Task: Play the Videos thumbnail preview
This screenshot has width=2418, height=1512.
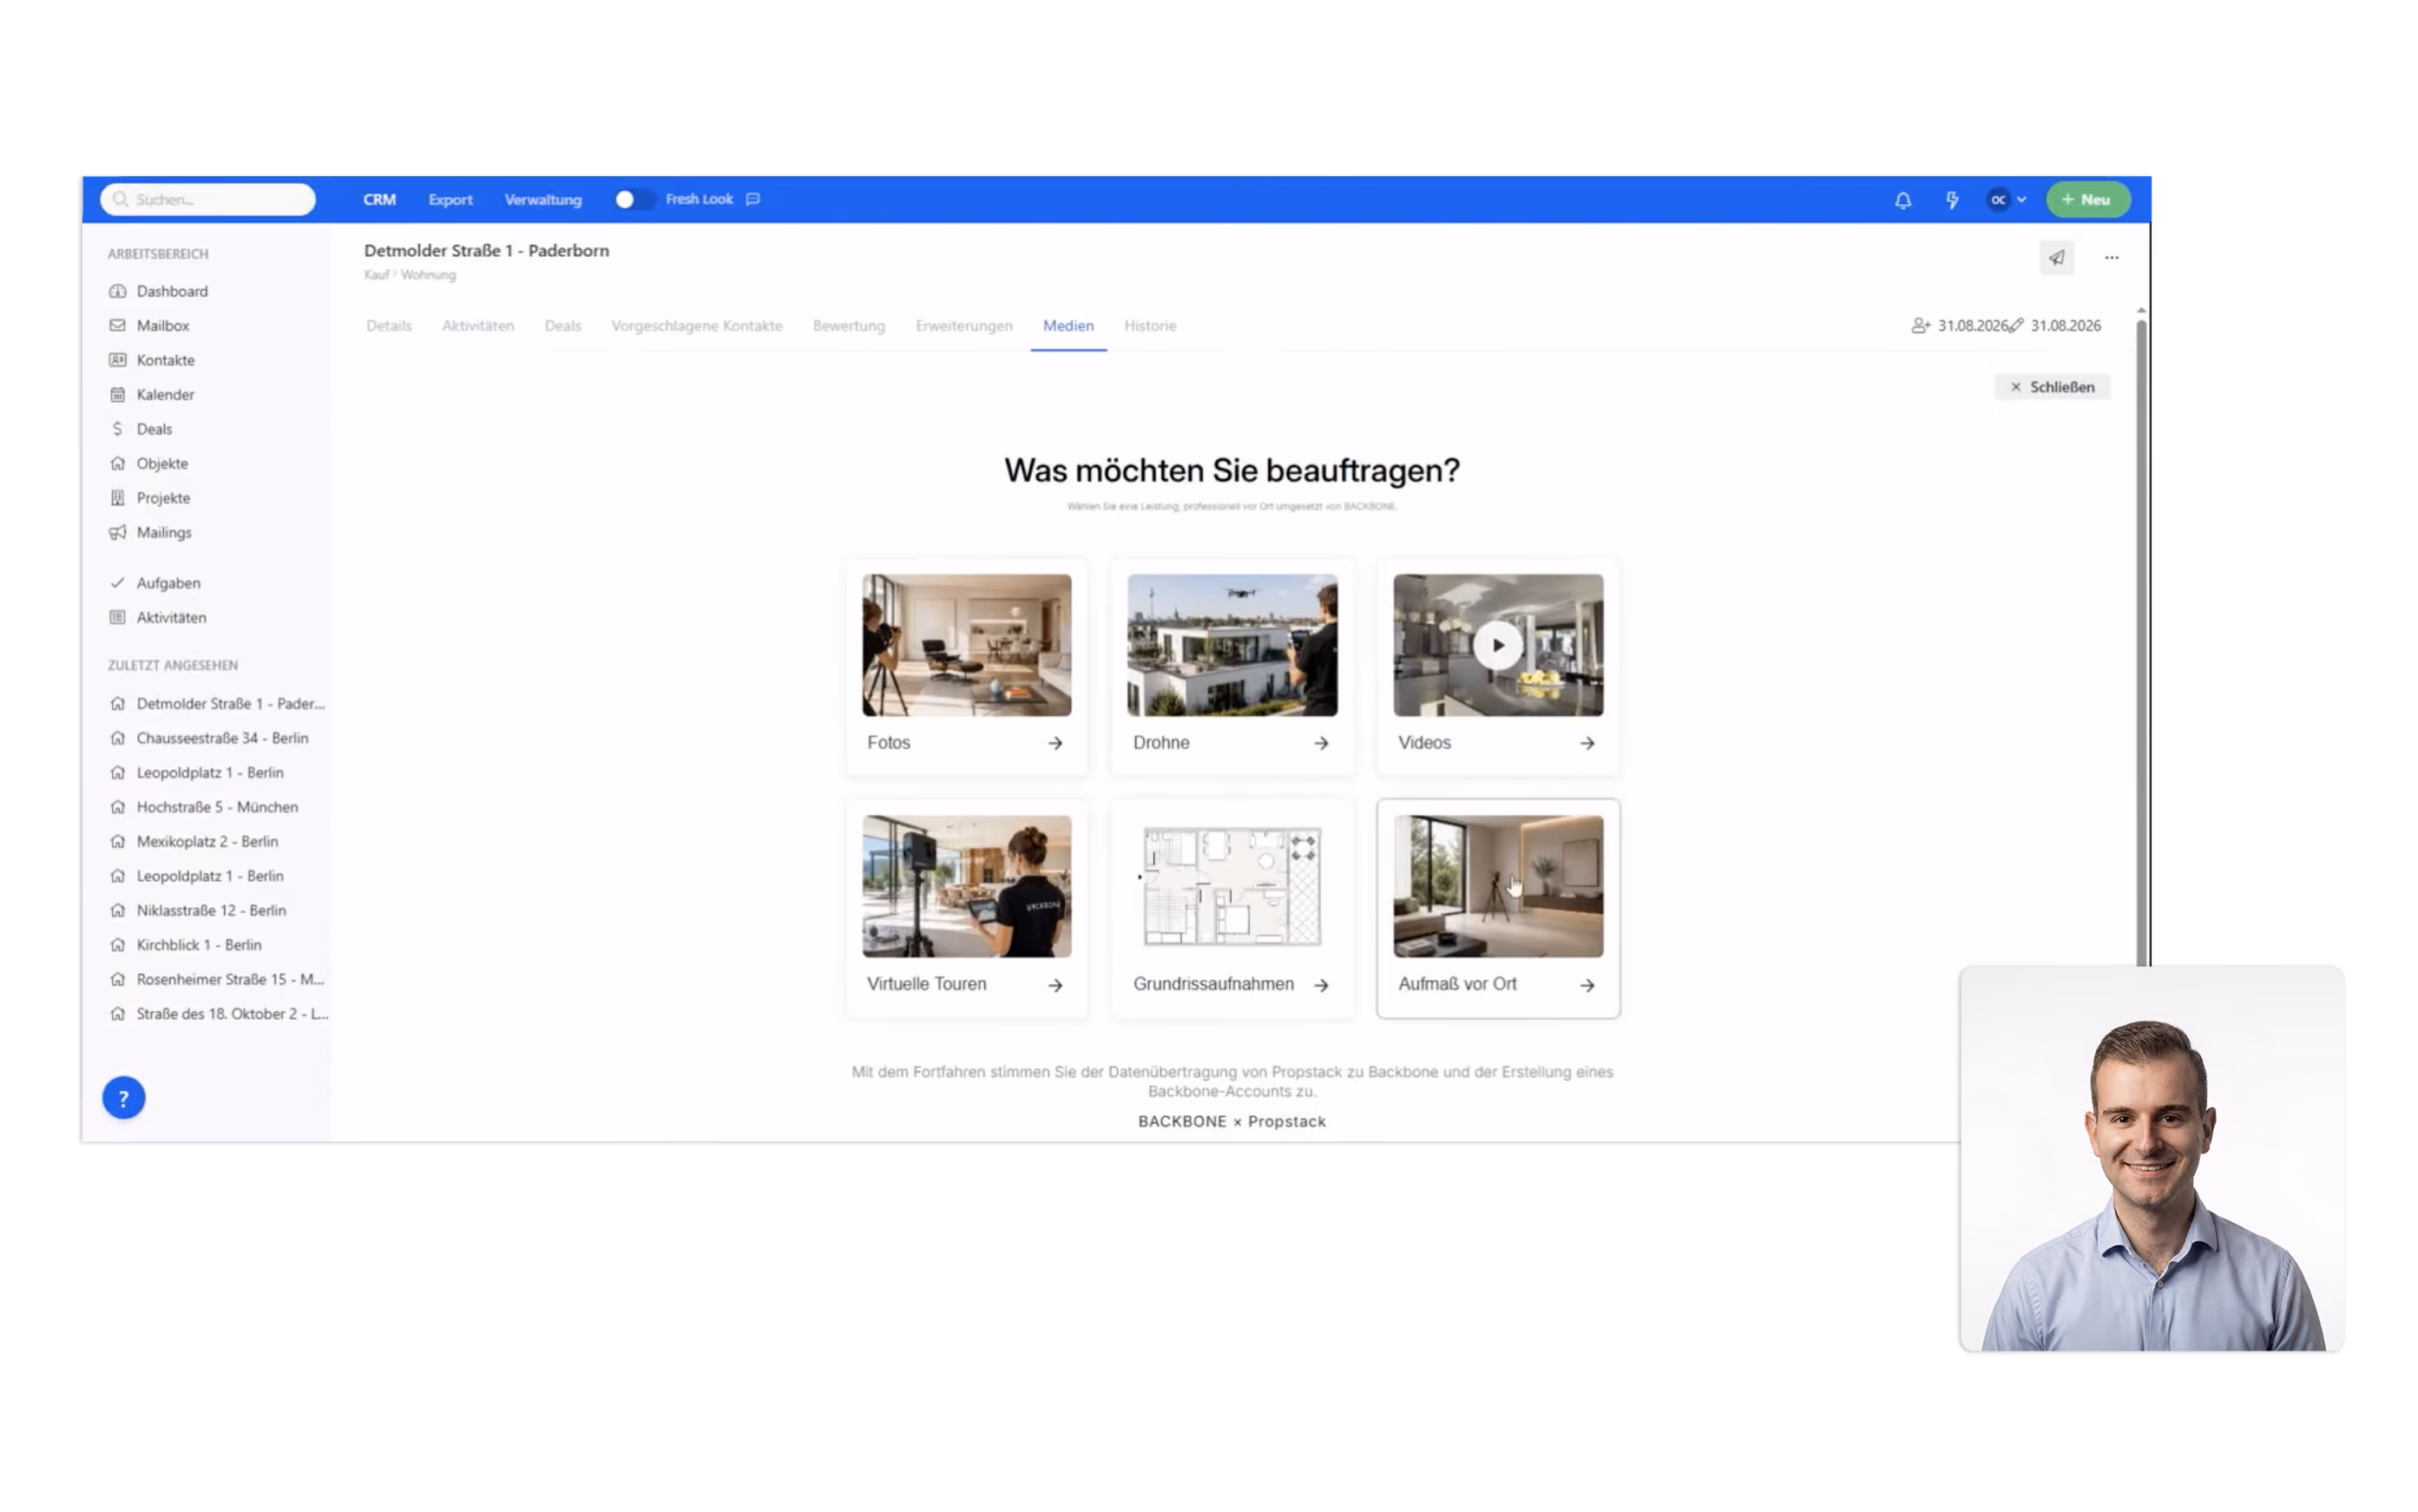Action: pos(1497,645)
